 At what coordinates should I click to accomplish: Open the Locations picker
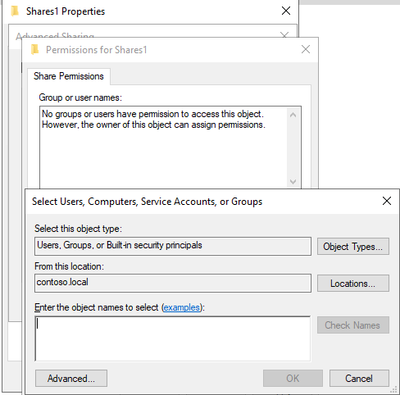click(353, 283)
